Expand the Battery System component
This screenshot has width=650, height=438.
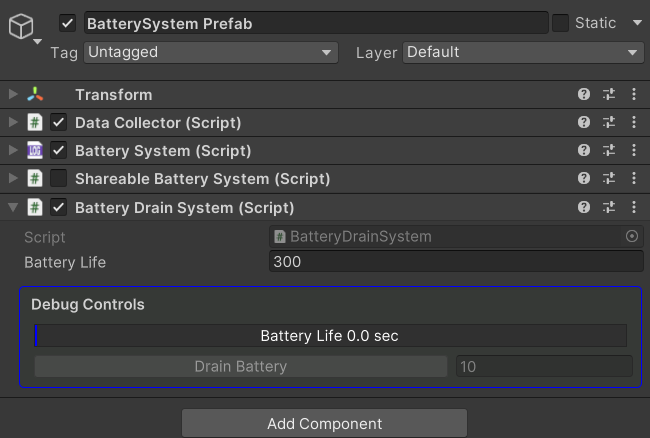[13, 150]
